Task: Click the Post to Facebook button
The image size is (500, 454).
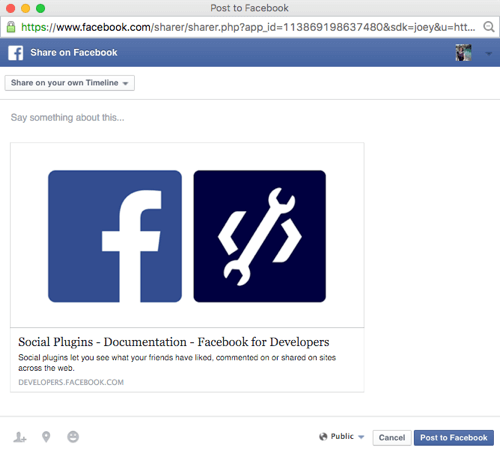Action: (x=454, y=438)
